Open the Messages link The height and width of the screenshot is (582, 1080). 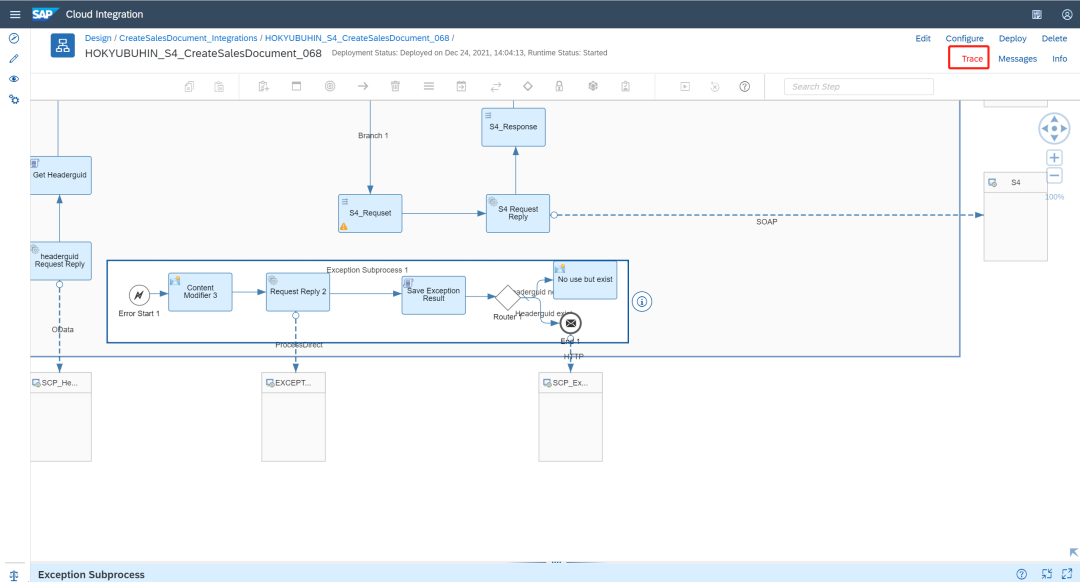coord(1017,59)
